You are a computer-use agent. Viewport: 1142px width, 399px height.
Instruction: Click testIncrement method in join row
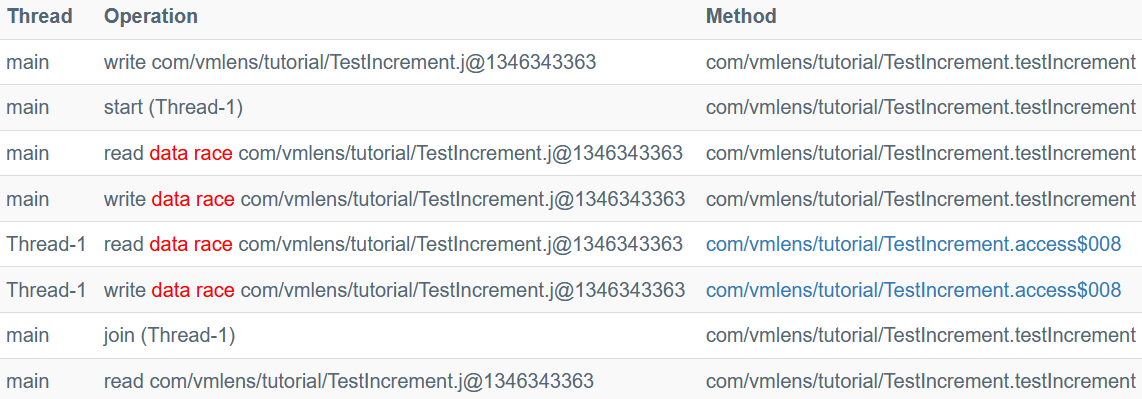click(x=921, y=336)
